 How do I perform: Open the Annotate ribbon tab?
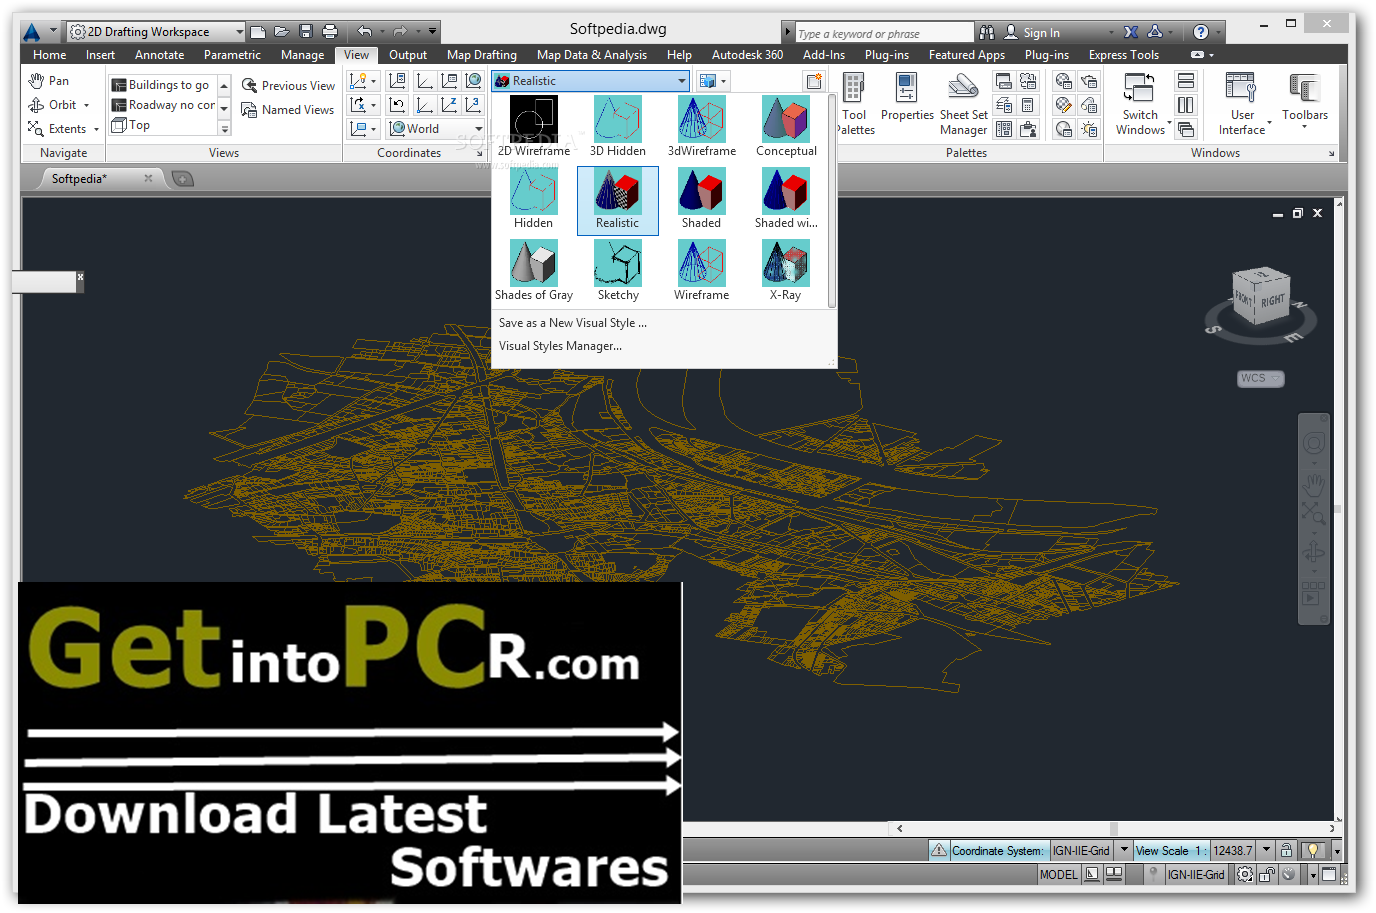[159, 55]
